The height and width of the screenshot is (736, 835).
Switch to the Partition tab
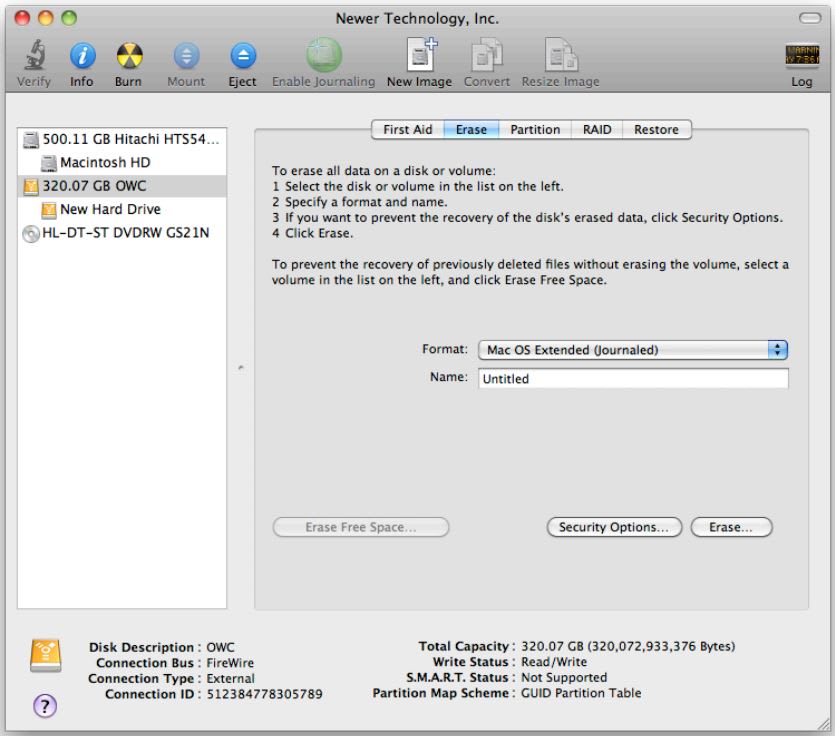click(537, 129)
